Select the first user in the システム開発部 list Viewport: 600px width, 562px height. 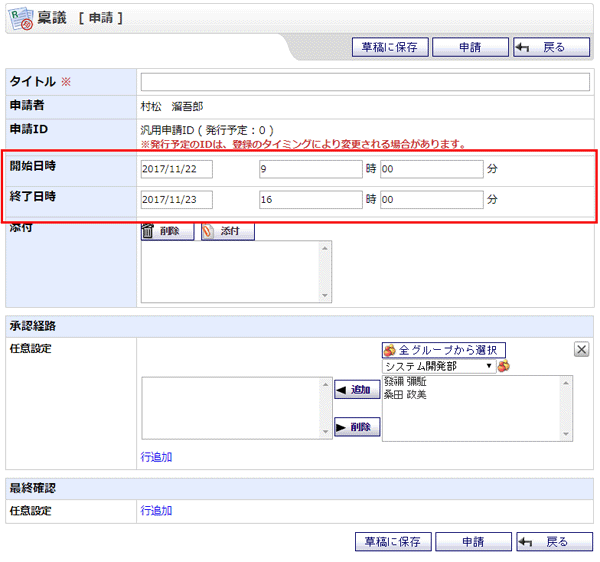(405, 381)
